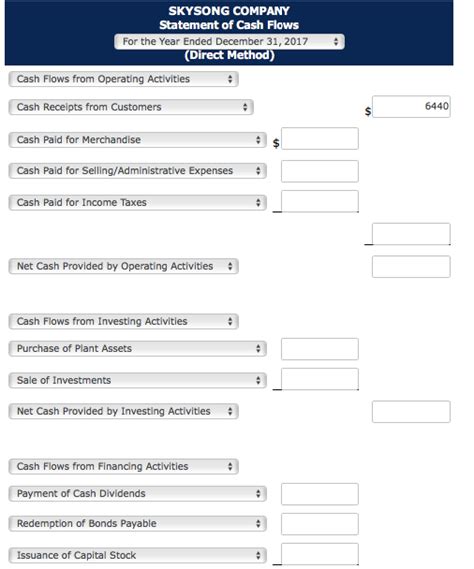Open the Redemption of Bonds Payable dropdown

(138, 524)
